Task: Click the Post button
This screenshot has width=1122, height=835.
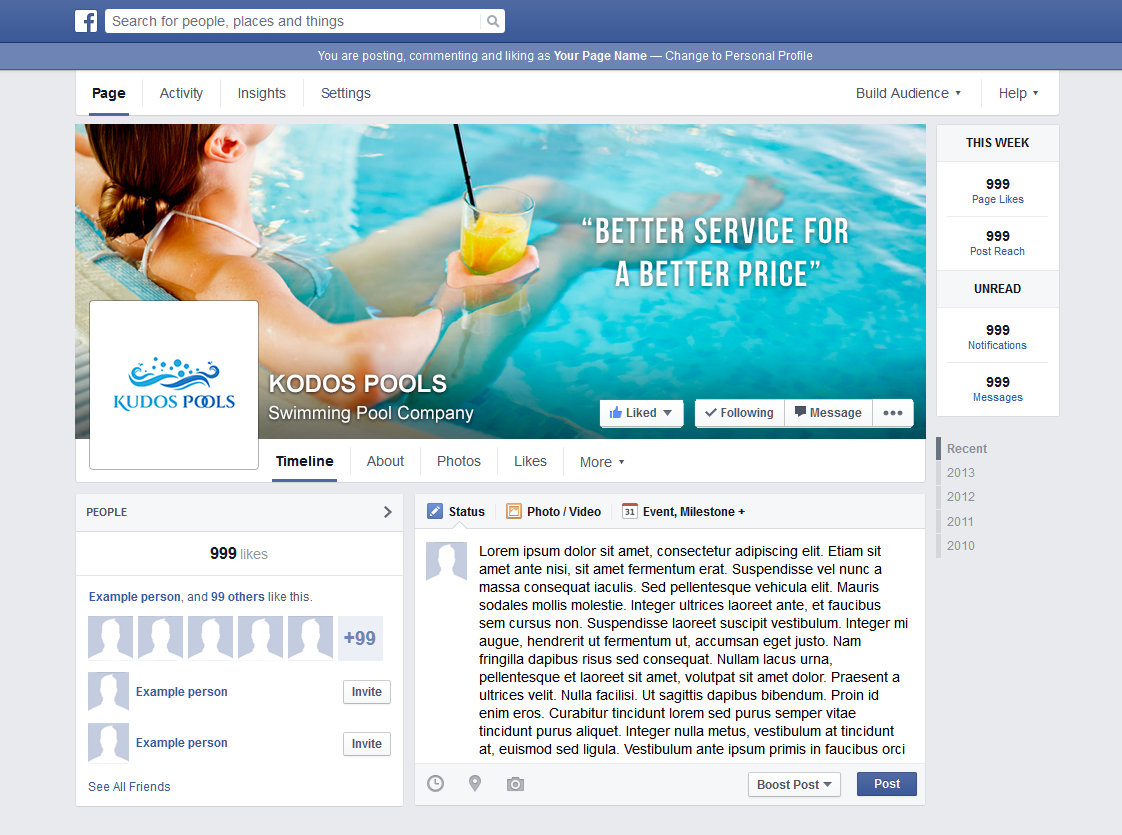Action: 886,784
